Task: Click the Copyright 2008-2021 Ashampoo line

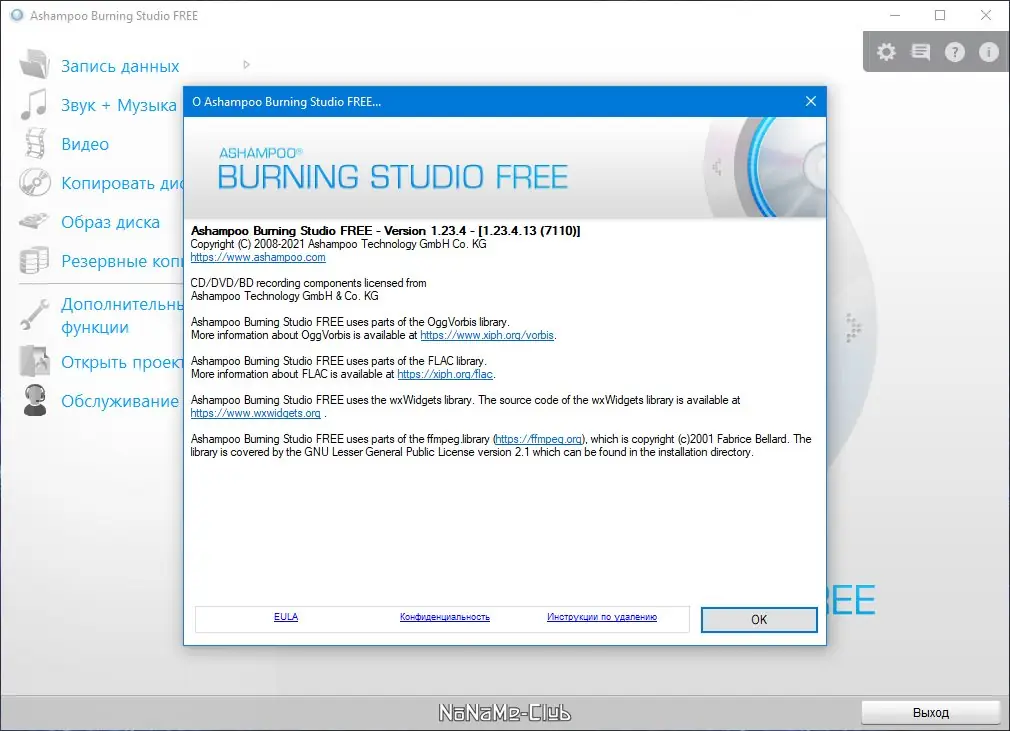Action: (338, 244)
